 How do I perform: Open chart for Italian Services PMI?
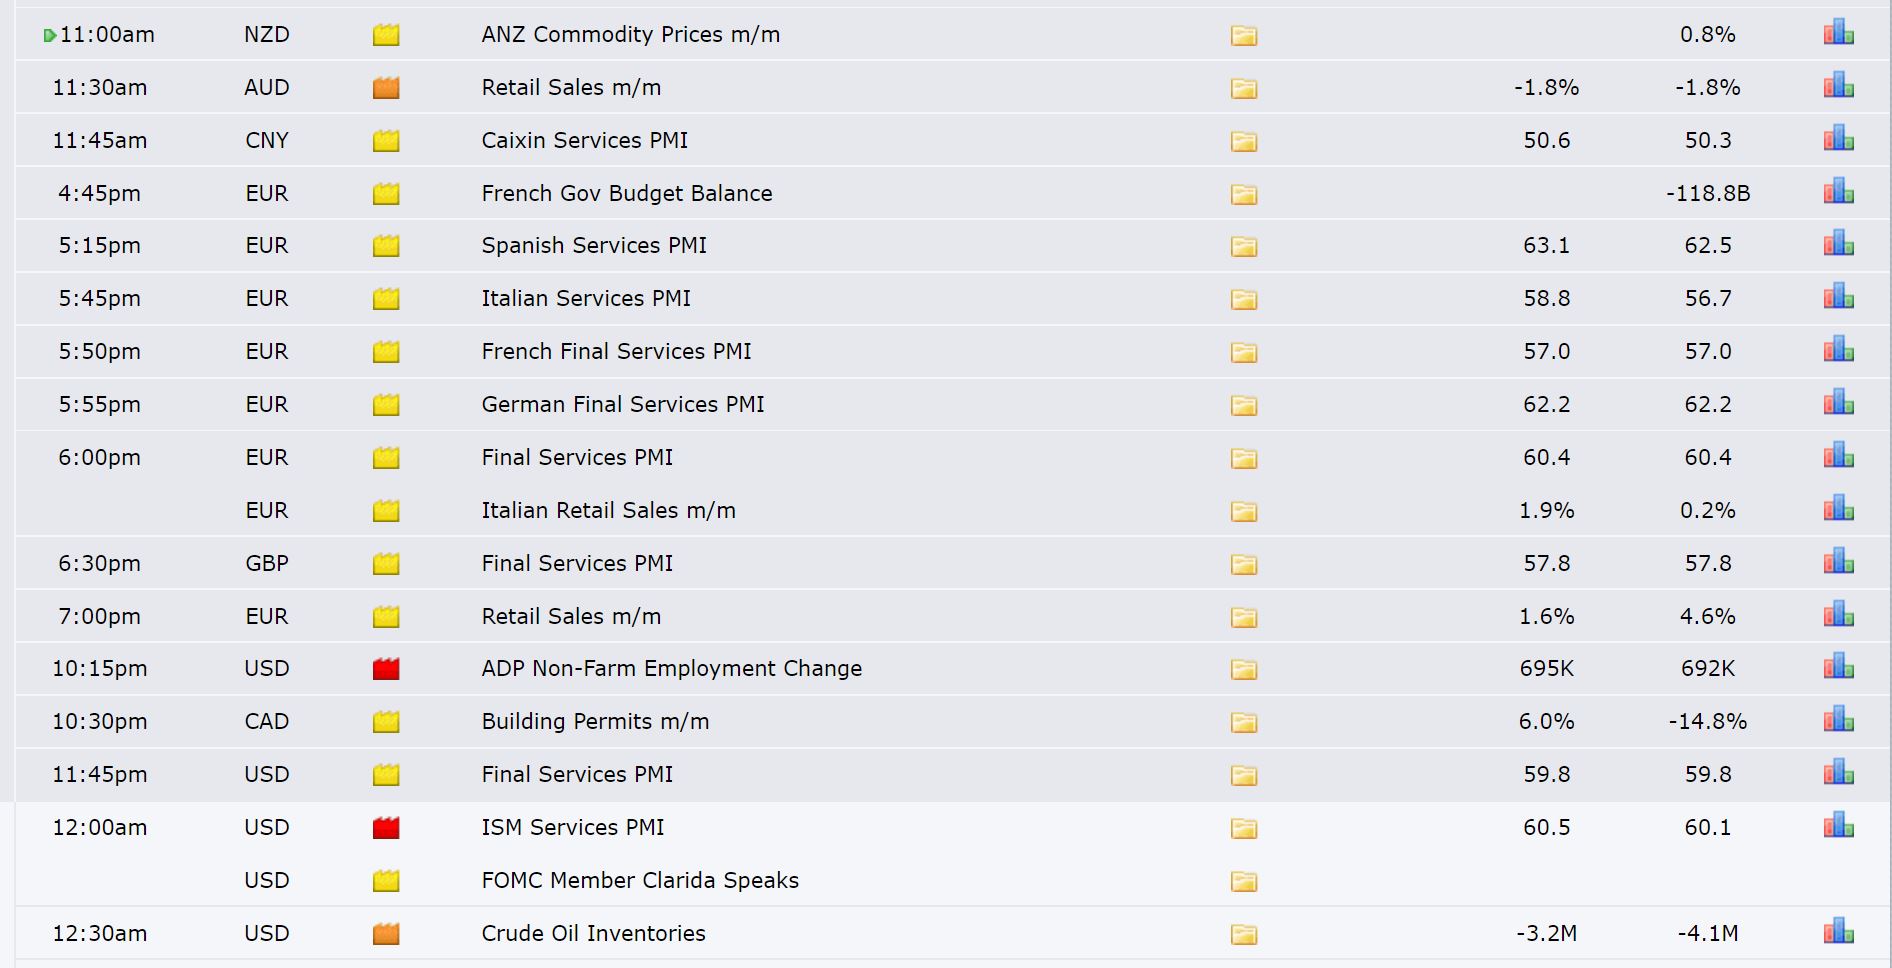pyautogui.click(x=1838, y=297)
